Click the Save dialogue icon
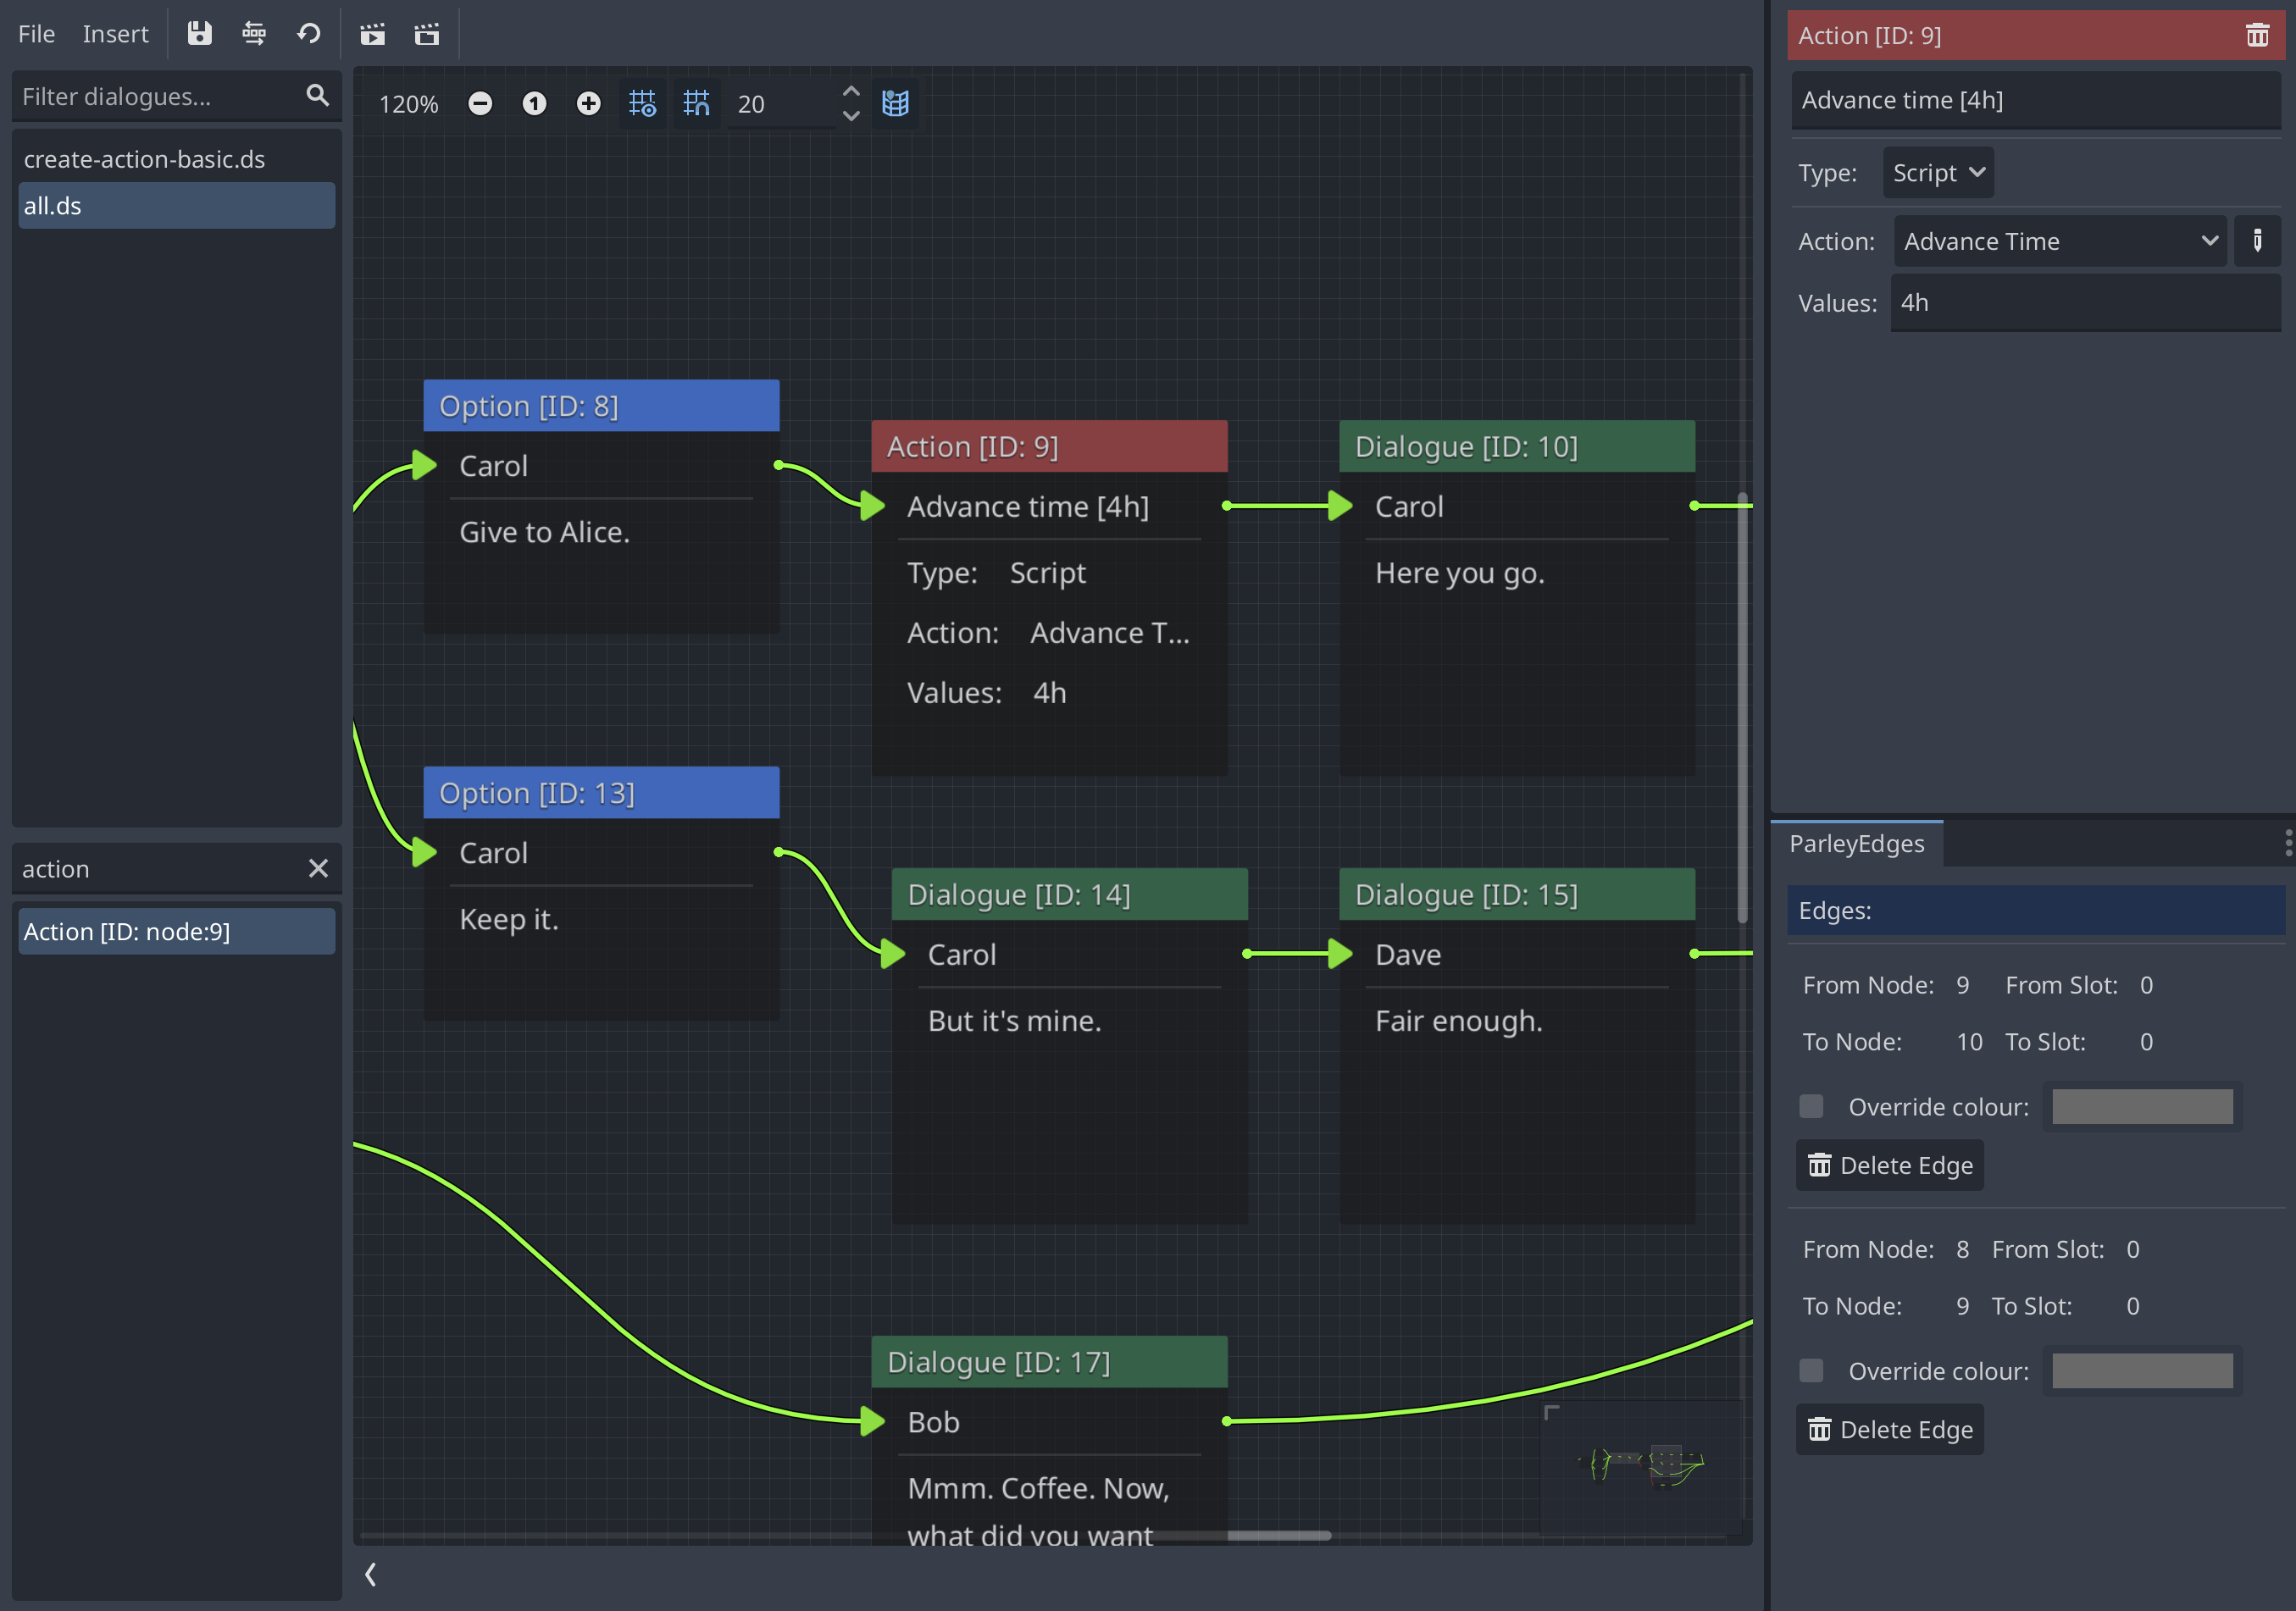The width and height of the screenshot is (2296, 1611). [x=199, y=33]
